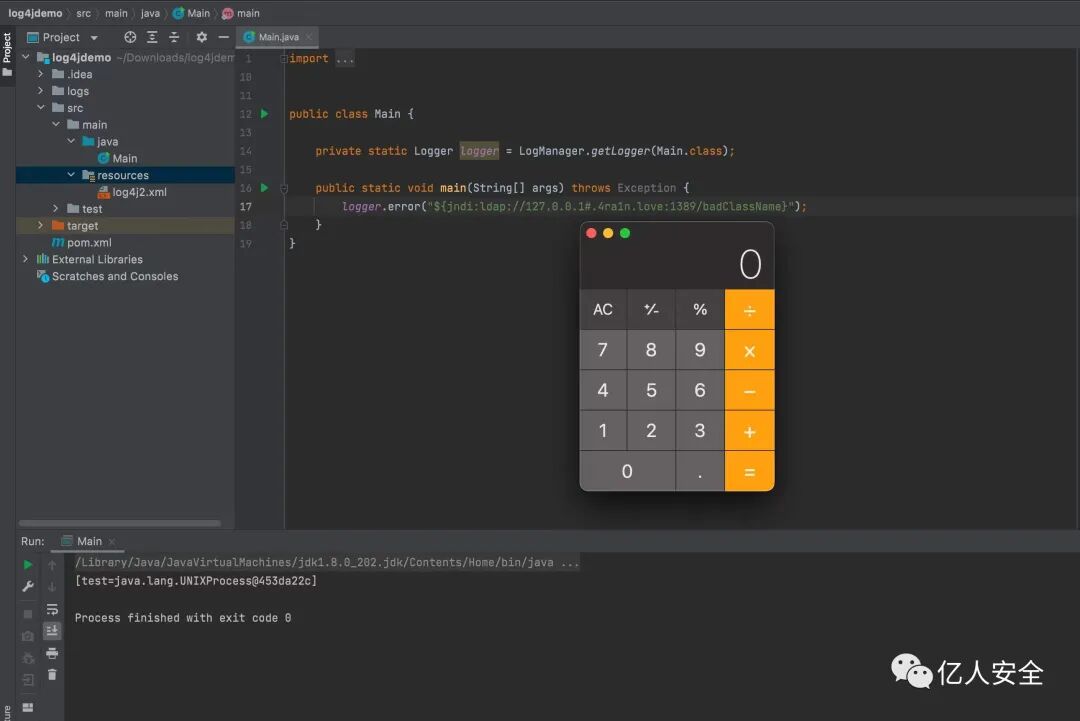The width and height of the screenshot is (1080, 721).
Task: Click java in the breadcrumb bar
Action: click(x=150, y=13)
